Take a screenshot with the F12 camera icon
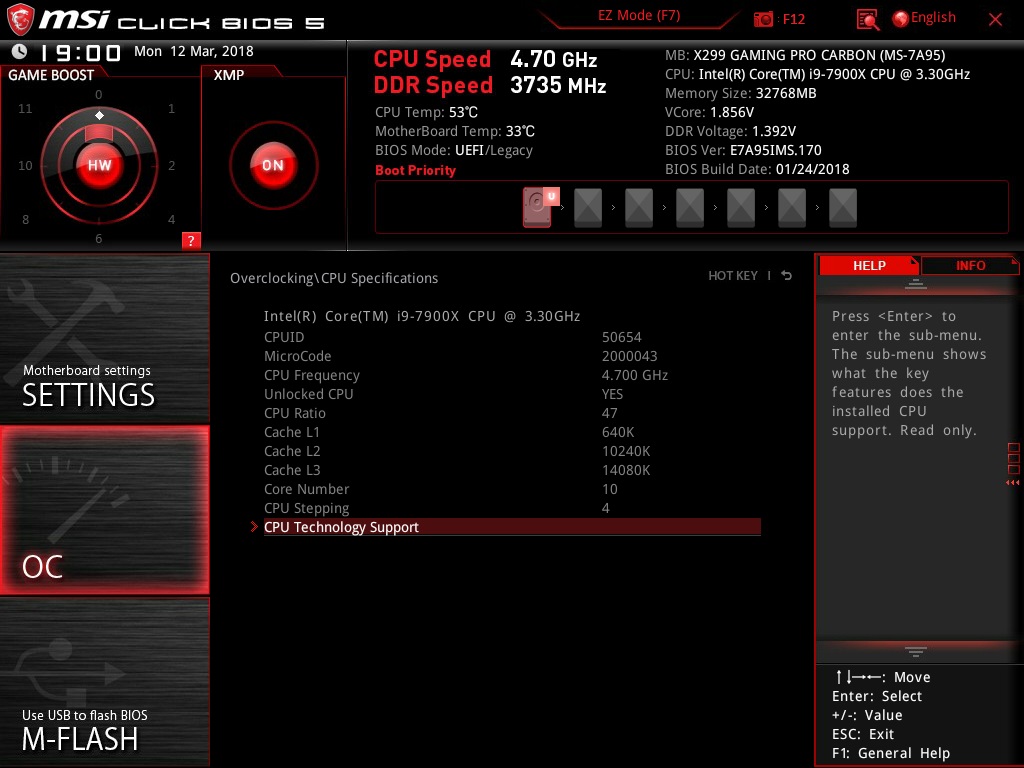Screen dimensions: 1024x768 point(763,19)
